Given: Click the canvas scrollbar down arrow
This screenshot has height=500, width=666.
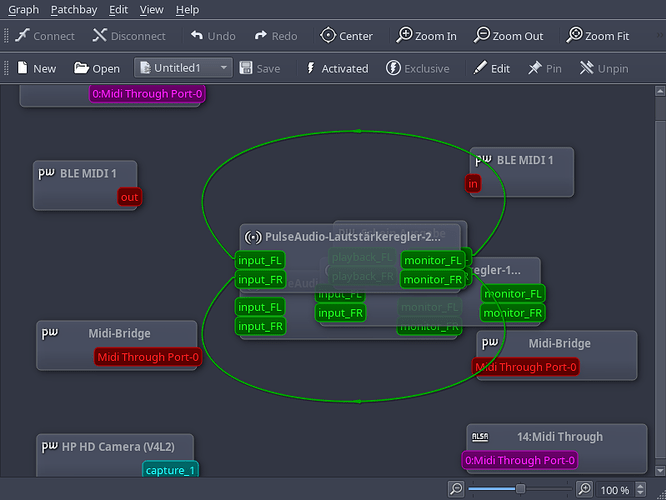Looking at the screenshot, I should (x=660, y=470).
